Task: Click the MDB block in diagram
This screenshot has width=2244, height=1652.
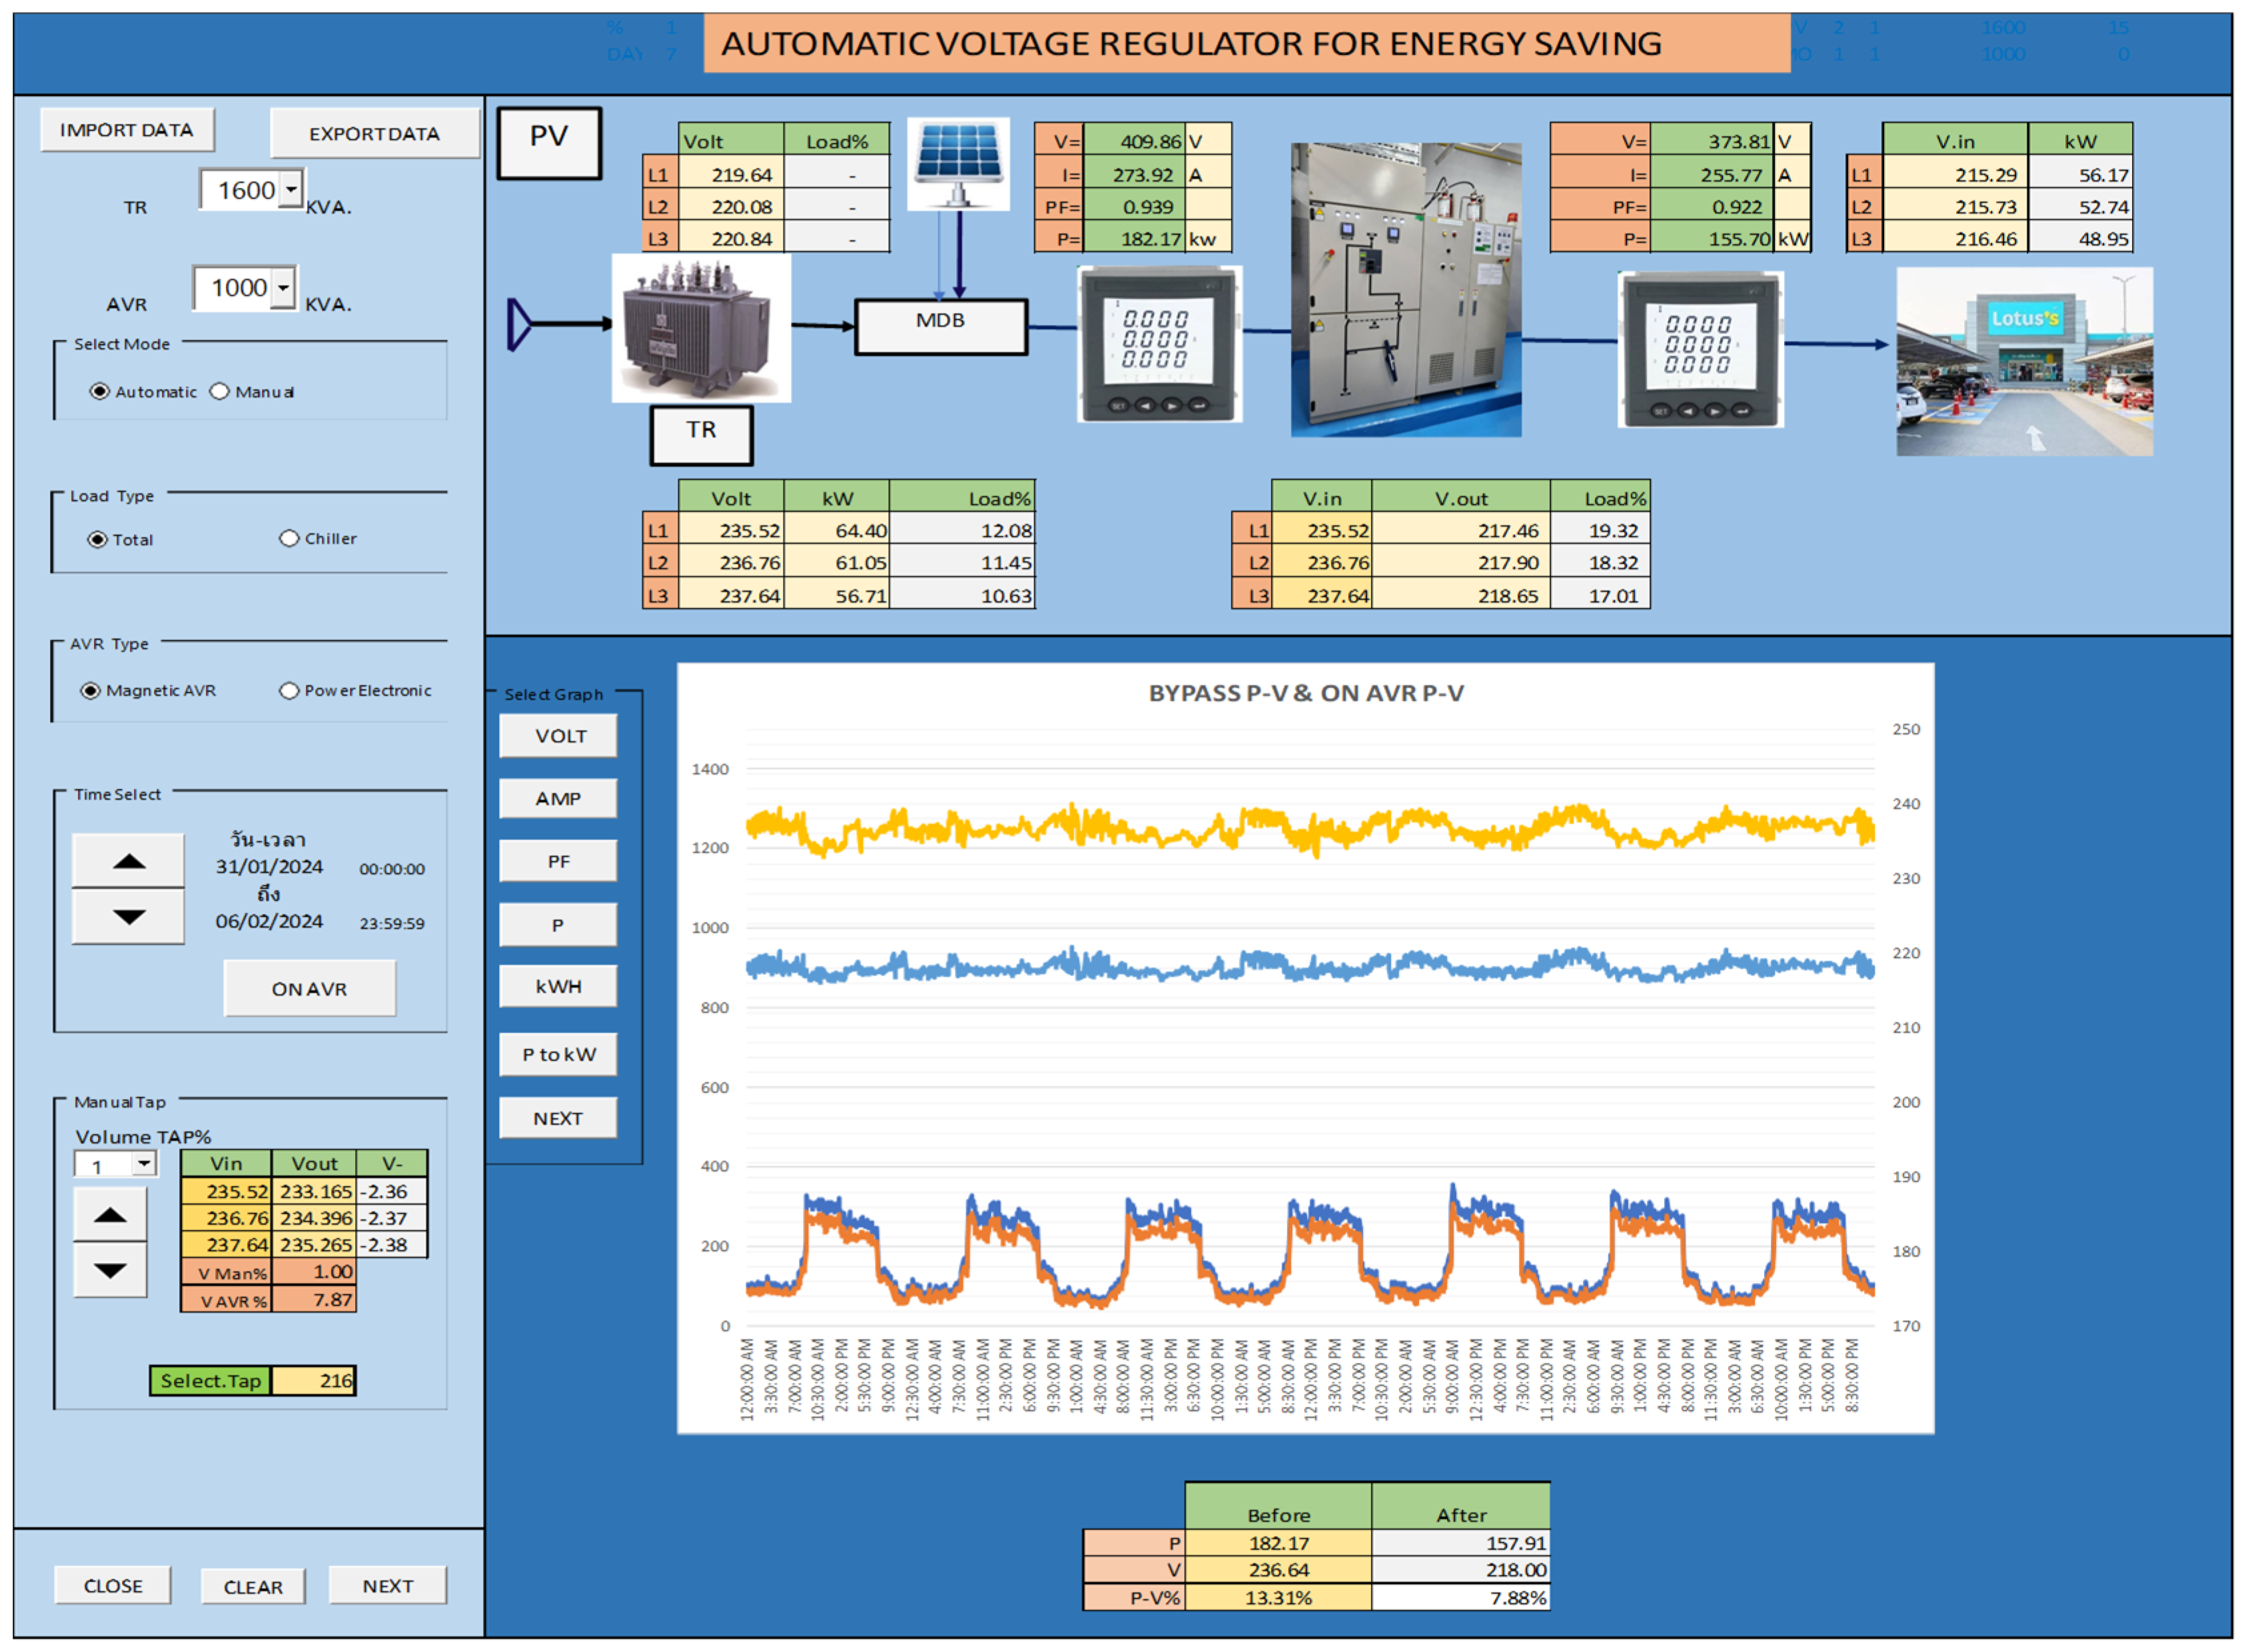Action: (940, 325)
